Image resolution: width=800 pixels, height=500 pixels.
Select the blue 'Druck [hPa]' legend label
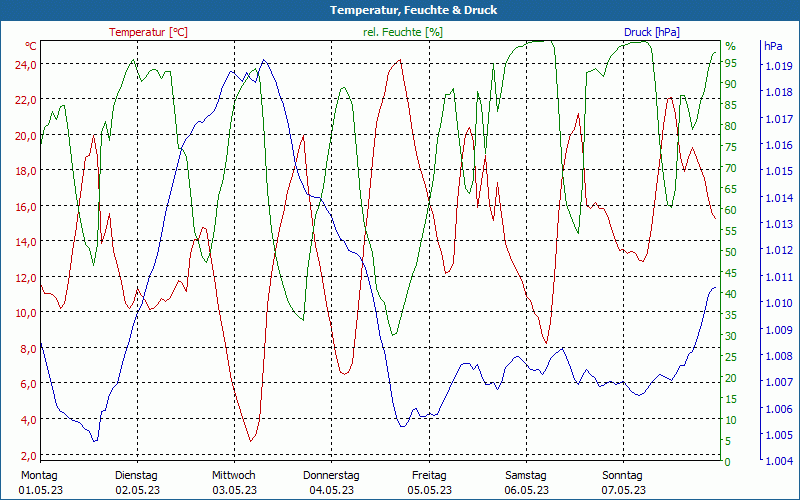[652, 32]
